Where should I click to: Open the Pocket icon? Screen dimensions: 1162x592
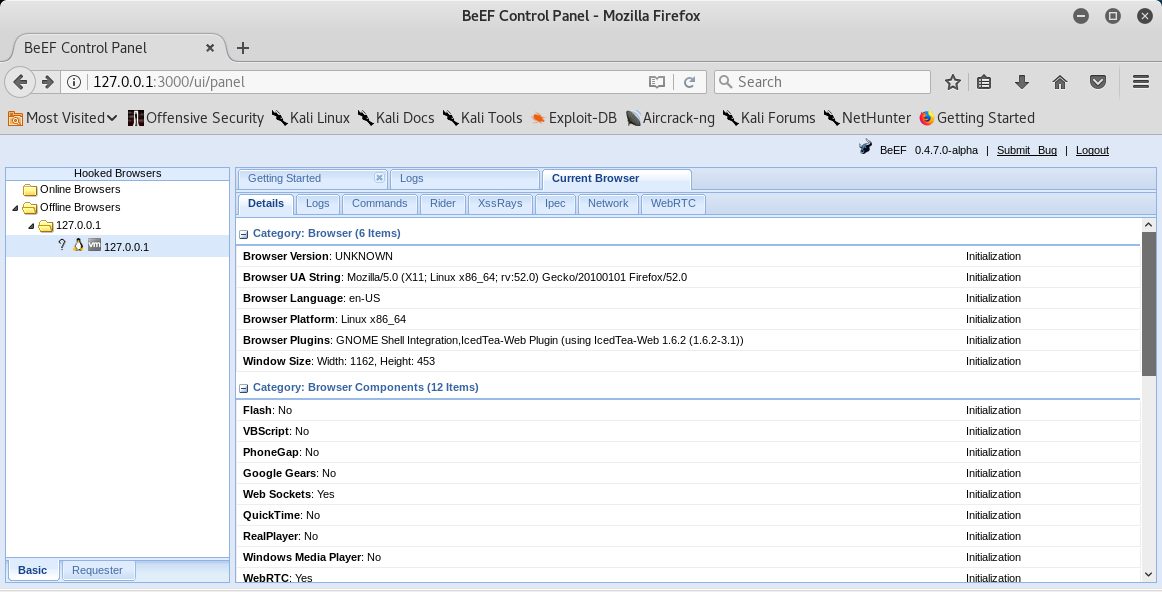1098,82
